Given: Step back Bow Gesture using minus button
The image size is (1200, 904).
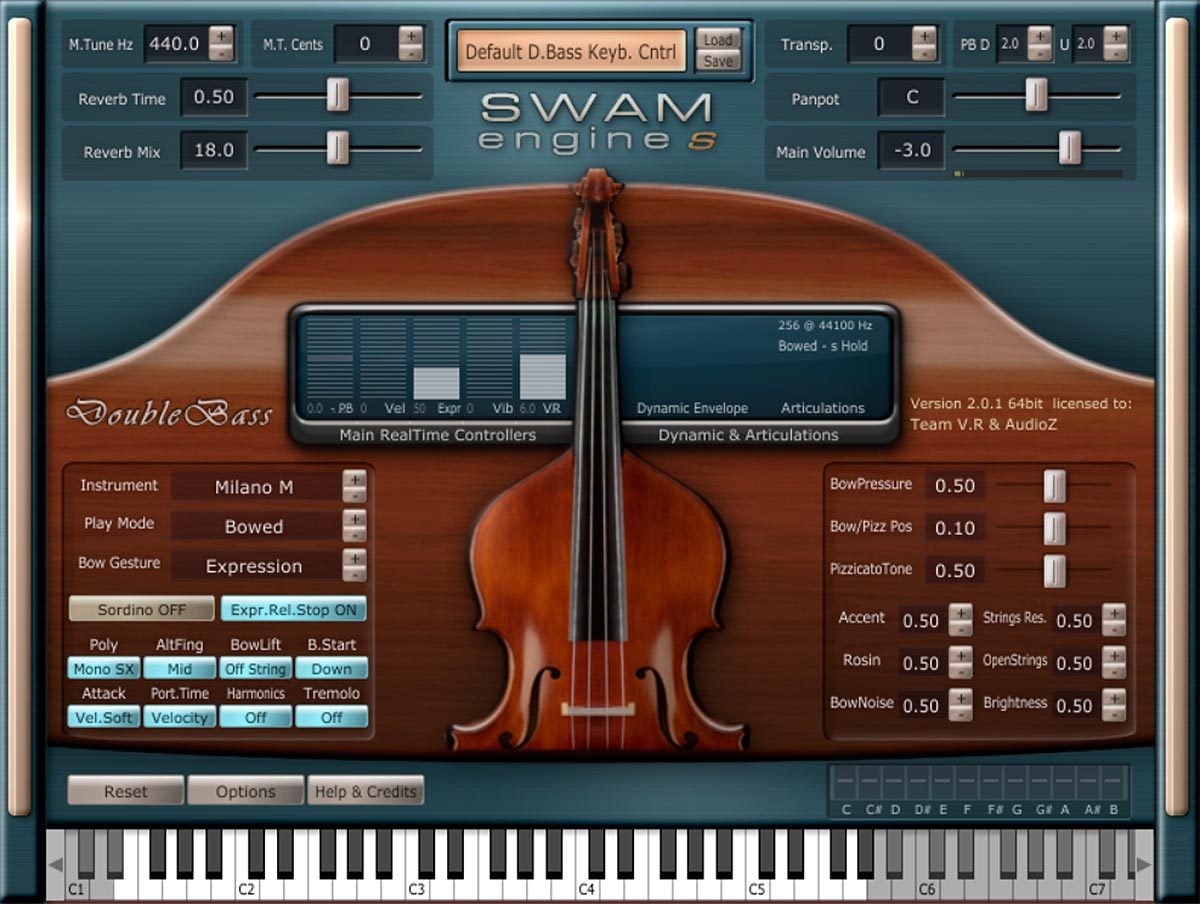Looking at the screenshot, I should point(354,574).
